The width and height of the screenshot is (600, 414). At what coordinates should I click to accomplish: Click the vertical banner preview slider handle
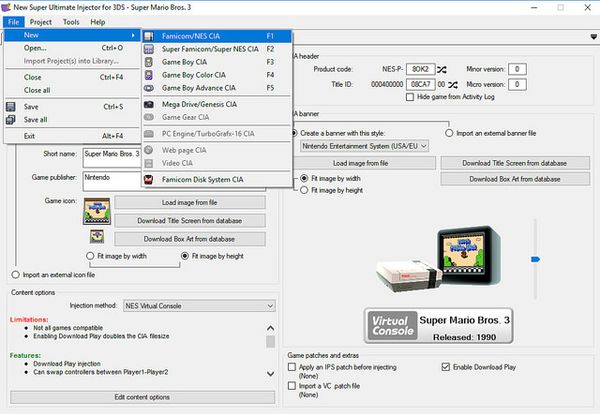(535, 259)
